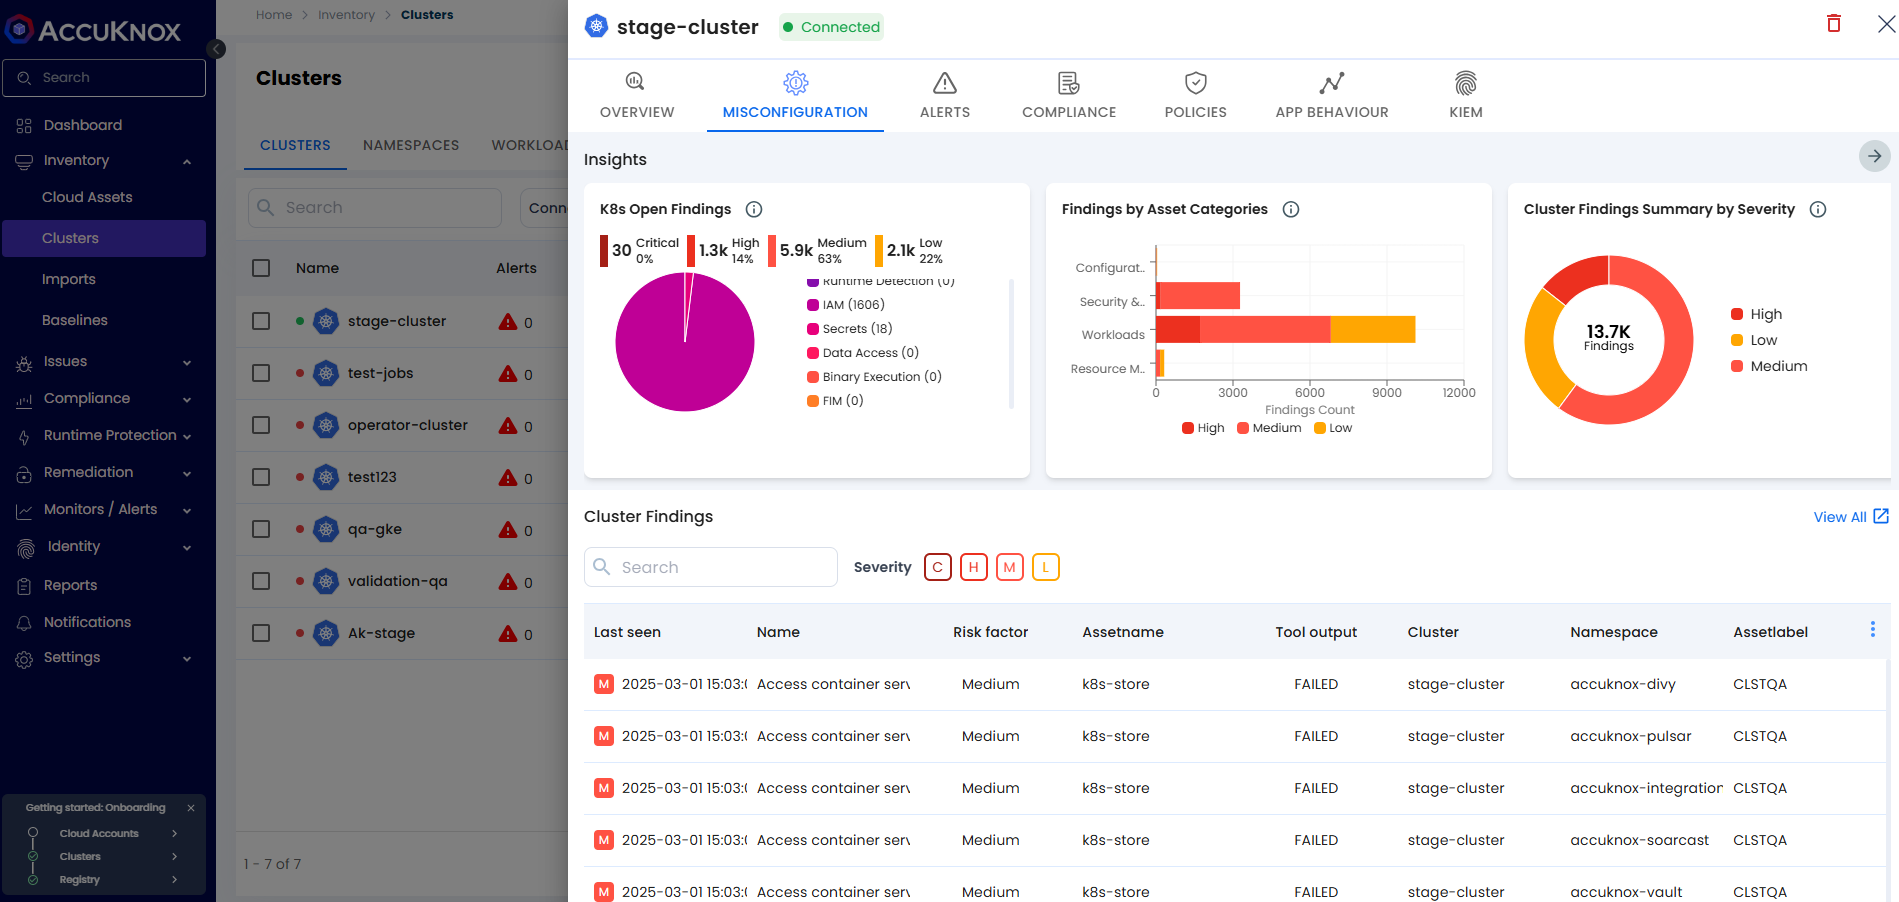Go to Home in the breadcrumb
This screenshot has height=902, width=1899.
point(274,15)
